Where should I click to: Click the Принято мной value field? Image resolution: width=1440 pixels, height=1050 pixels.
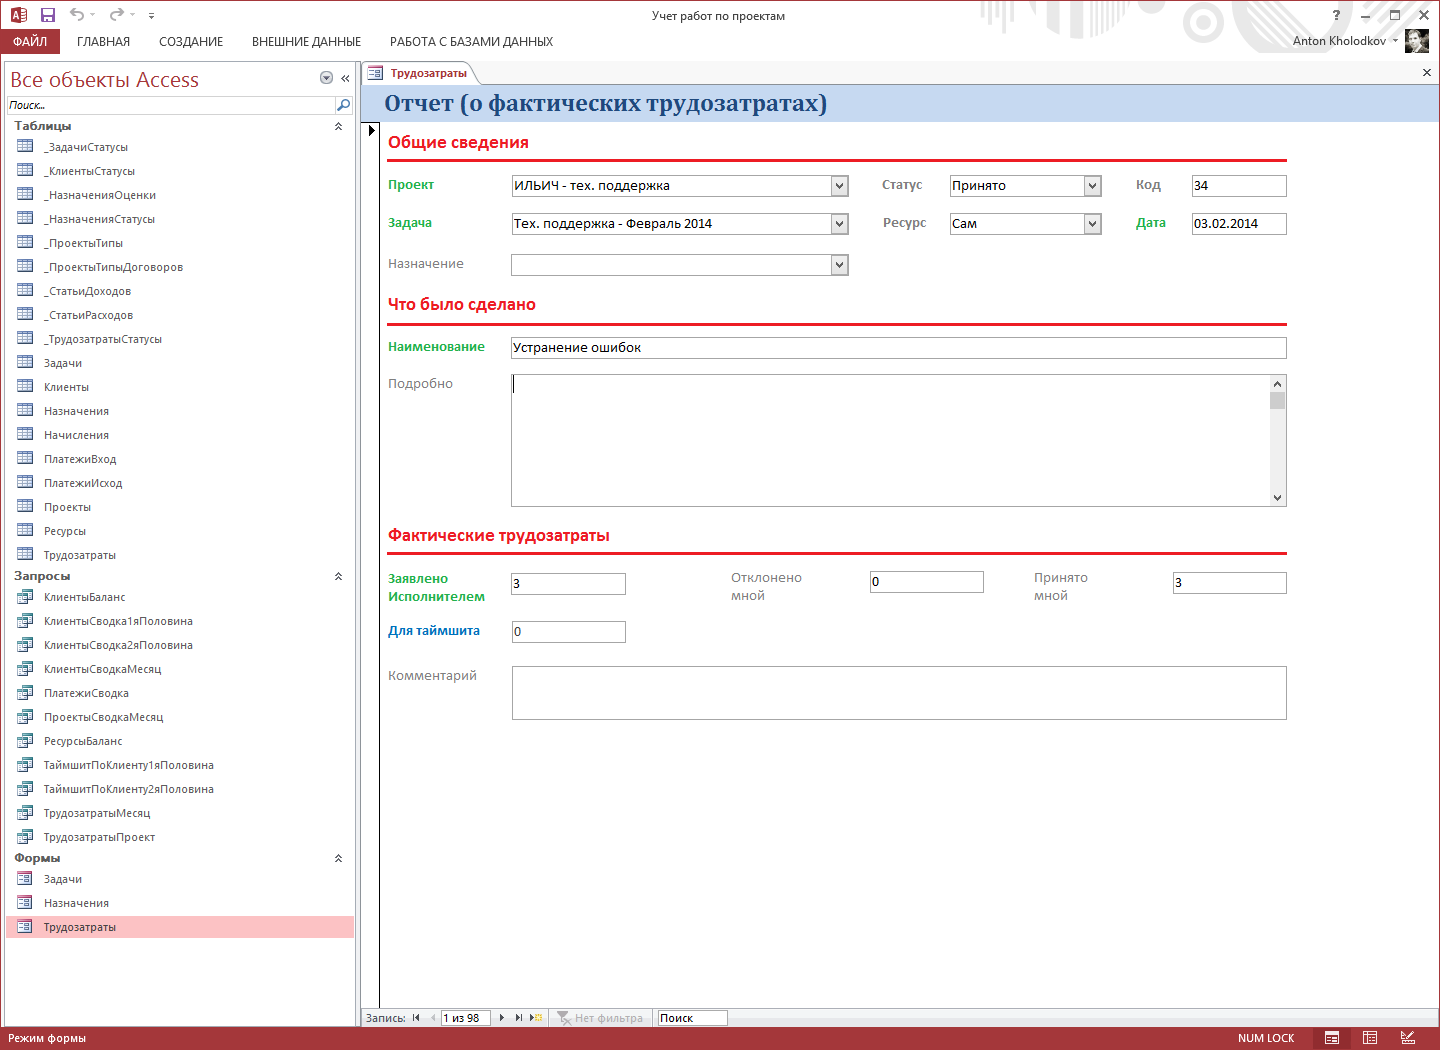click(1230, 583)
